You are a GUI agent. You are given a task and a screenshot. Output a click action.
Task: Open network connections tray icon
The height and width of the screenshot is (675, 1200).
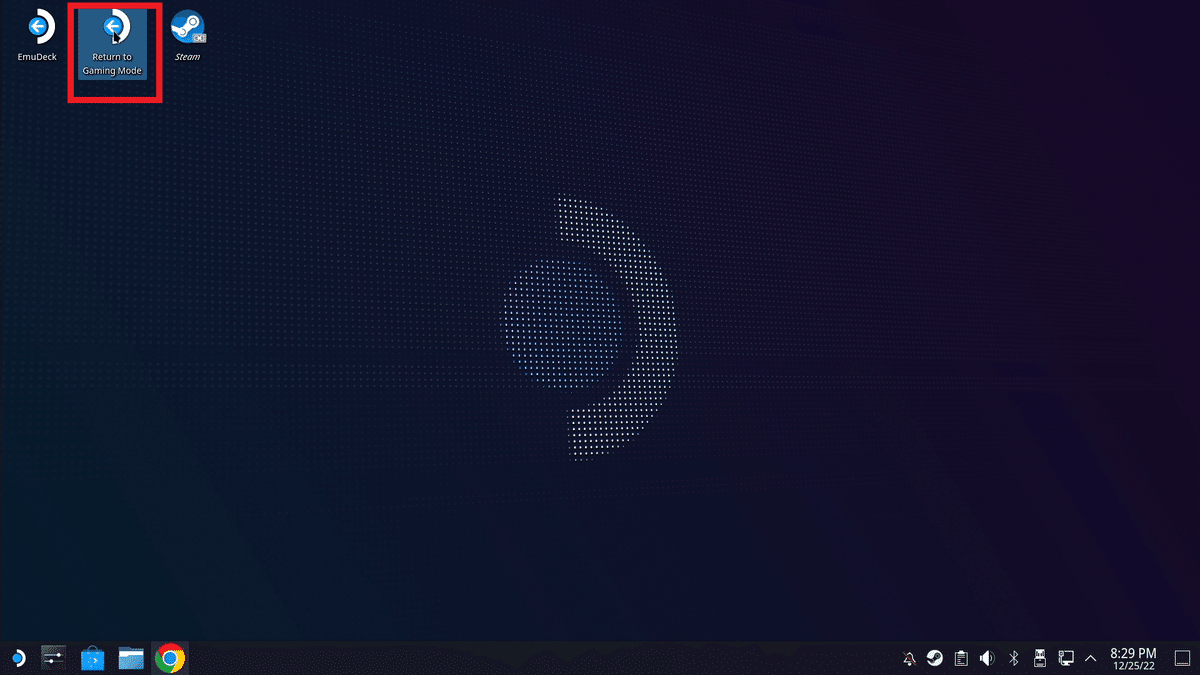1066,658
